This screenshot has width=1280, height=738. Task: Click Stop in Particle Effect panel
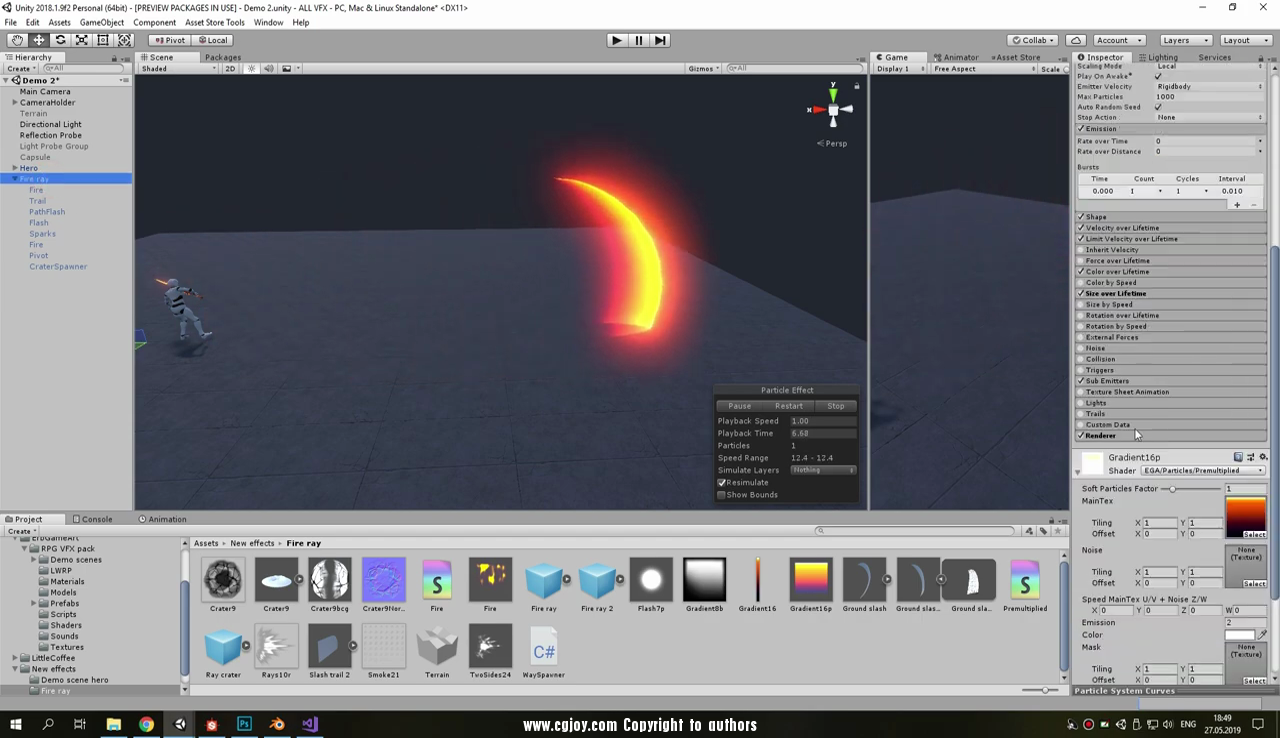point(835,406)
